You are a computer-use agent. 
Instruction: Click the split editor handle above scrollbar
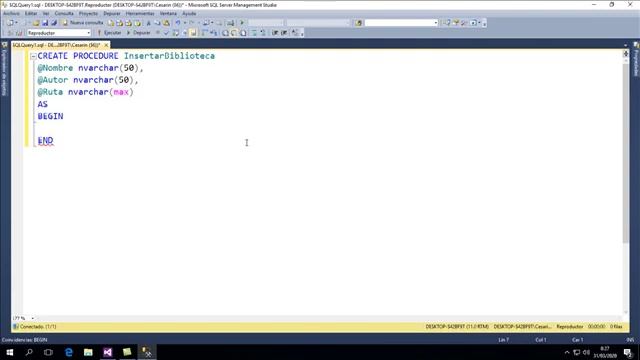625,53
